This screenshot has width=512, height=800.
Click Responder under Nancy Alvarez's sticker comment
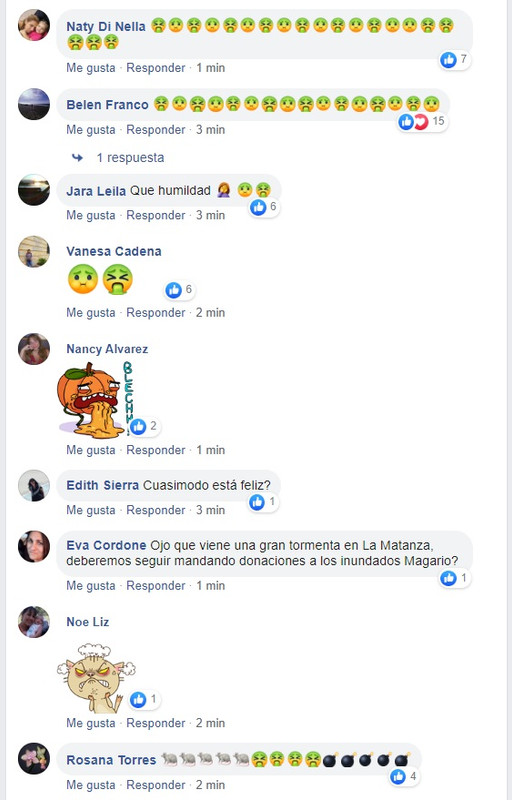[156, 450]
